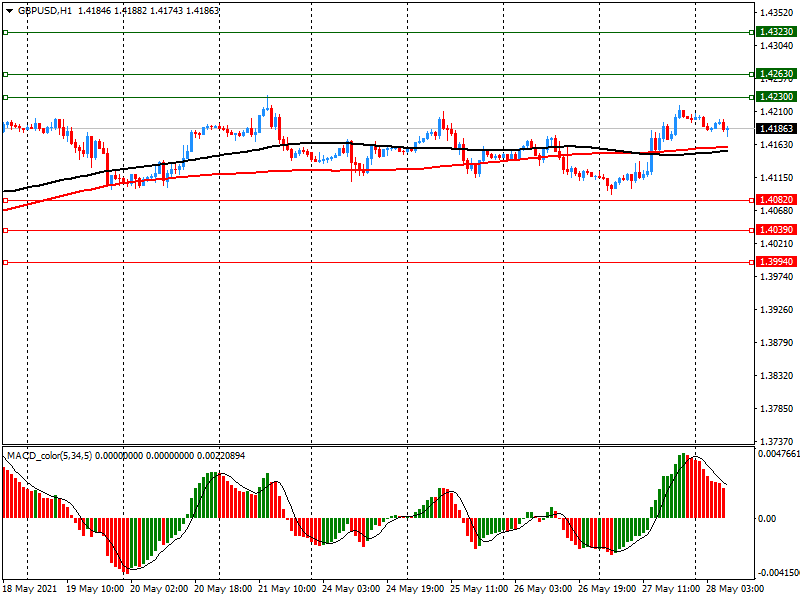Click the dark 1.42300 level price tag
This screenshot has height=600, width=800.
776,97
